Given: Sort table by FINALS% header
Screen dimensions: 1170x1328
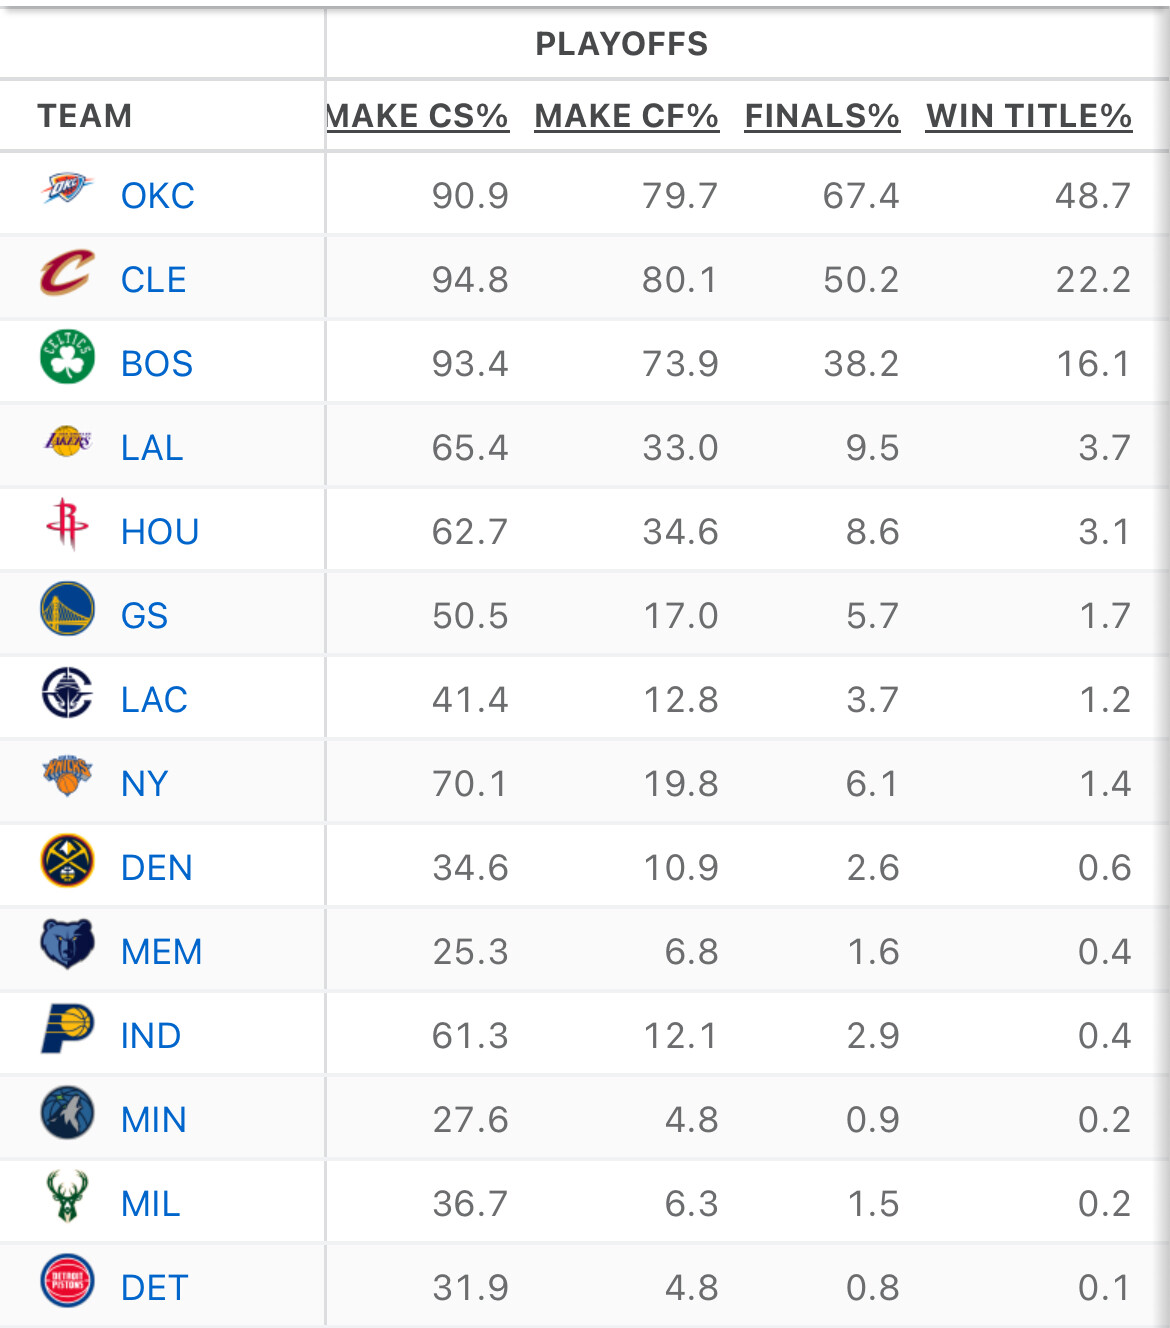Looking at the screenshot, I should pyautogui.click(x=822, y=116).
